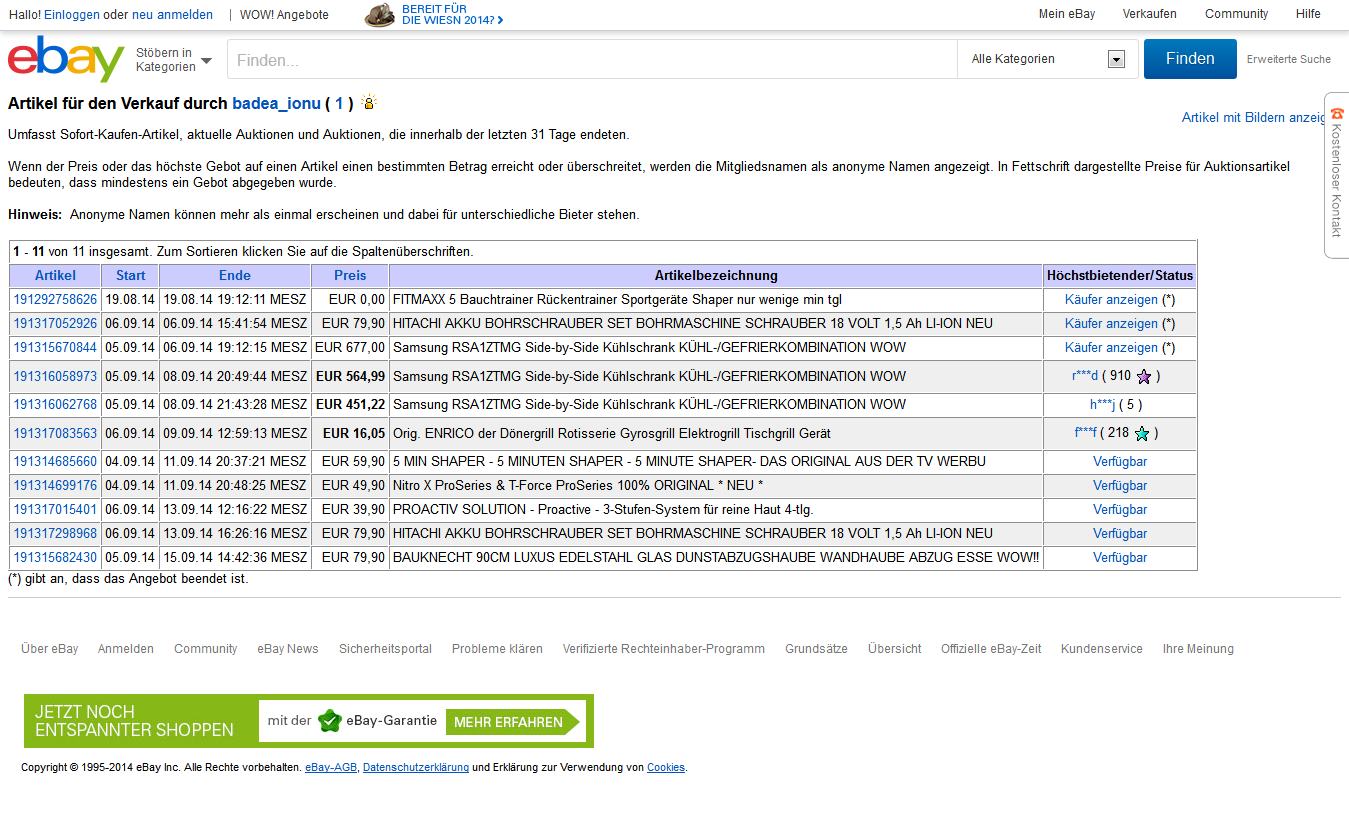Open Mein eBay menu

[x=1067, y=14]
